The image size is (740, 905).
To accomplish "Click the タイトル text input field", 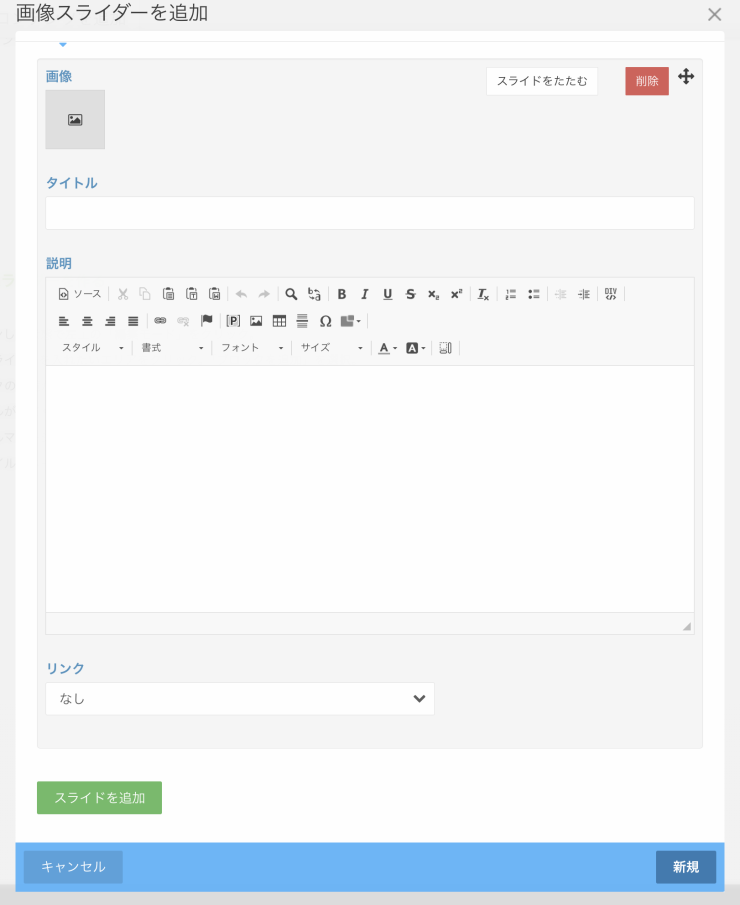I will click(x=370, y=213).
